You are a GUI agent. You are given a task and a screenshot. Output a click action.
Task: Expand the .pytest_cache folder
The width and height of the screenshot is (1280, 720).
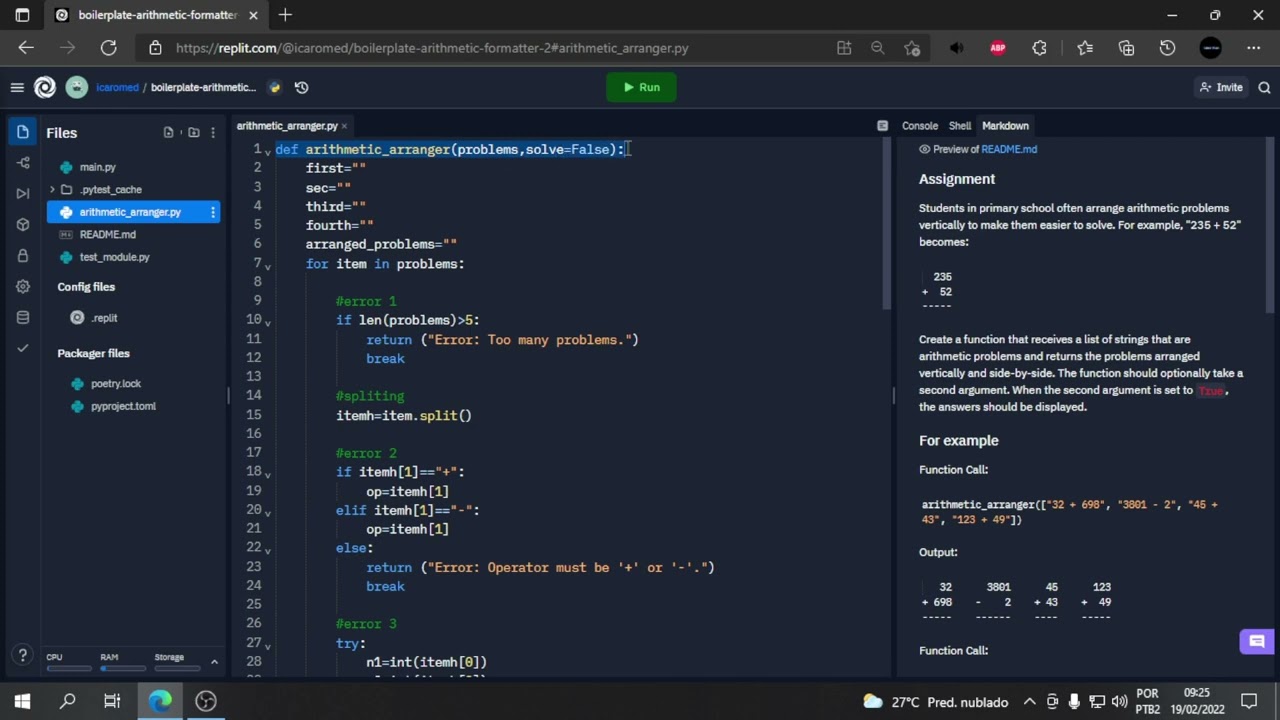pyautogui.click(x=52, y=189)
